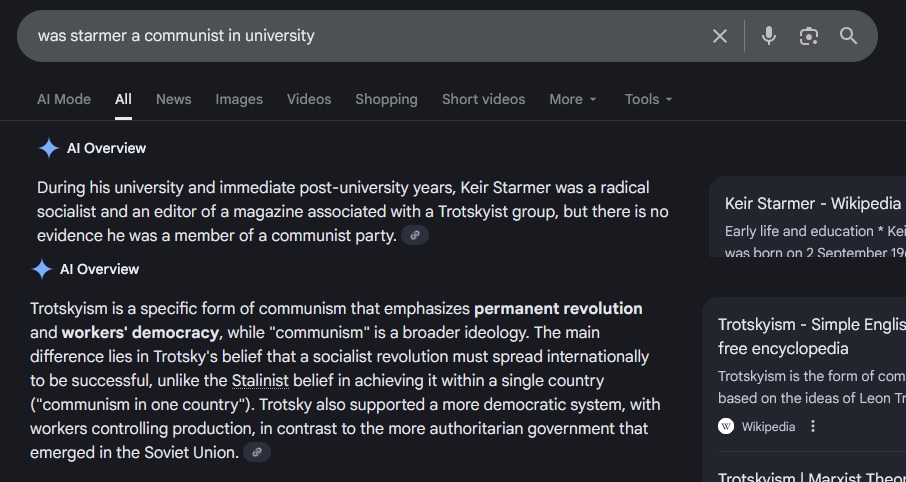This screenshot has height=482, width=906.
Task: Open Trotskyism Simple English encyclopedia link
Action: point(811,336)
